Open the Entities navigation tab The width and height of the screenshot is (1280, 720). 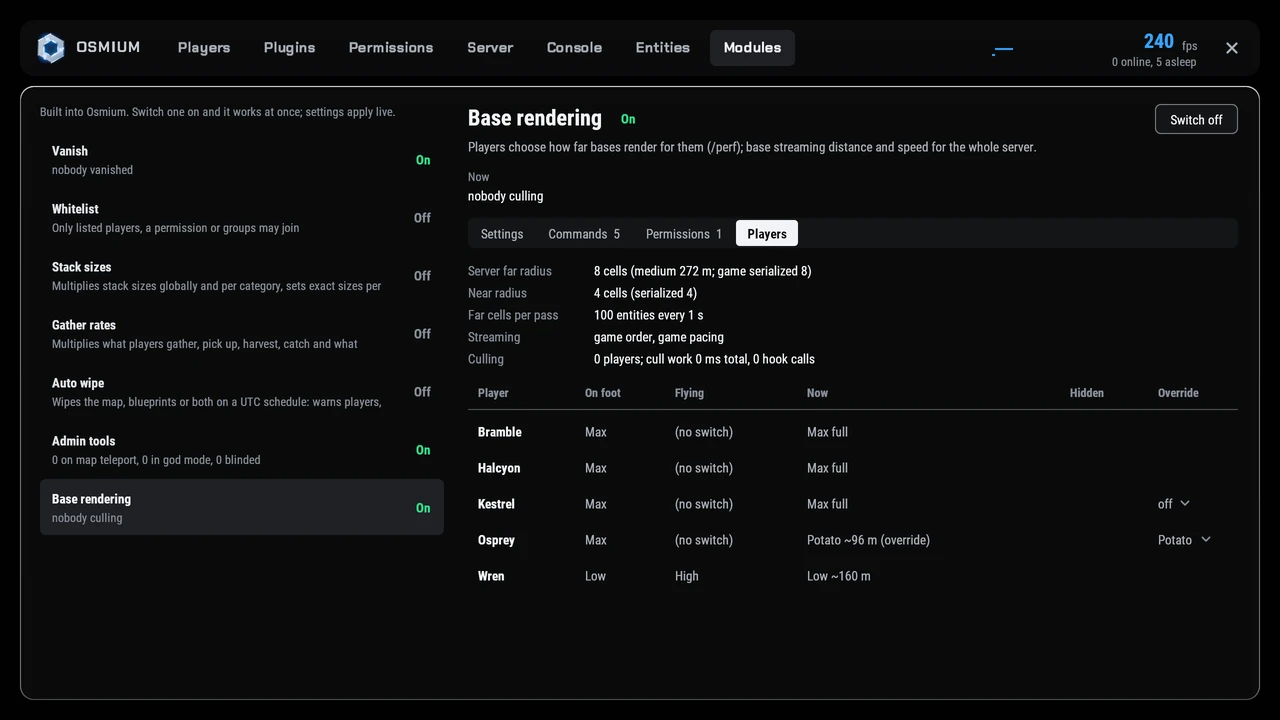[x=663, y=48]
